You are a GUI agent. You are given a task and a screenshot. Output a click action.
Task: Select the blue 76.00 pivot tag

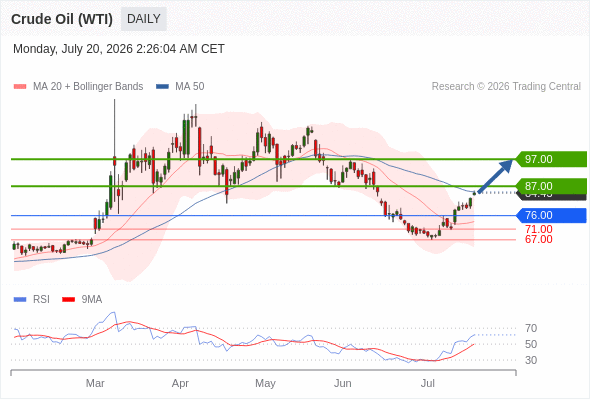(551, 216)
